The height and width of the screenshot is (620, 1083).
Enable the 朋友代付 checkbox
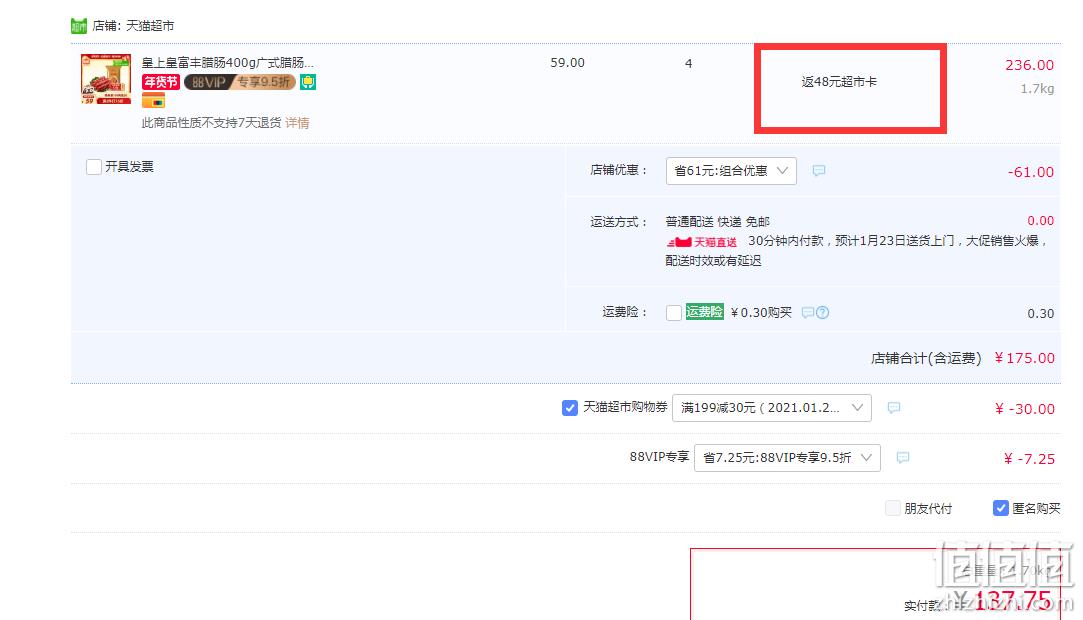[x=893, y=508]
